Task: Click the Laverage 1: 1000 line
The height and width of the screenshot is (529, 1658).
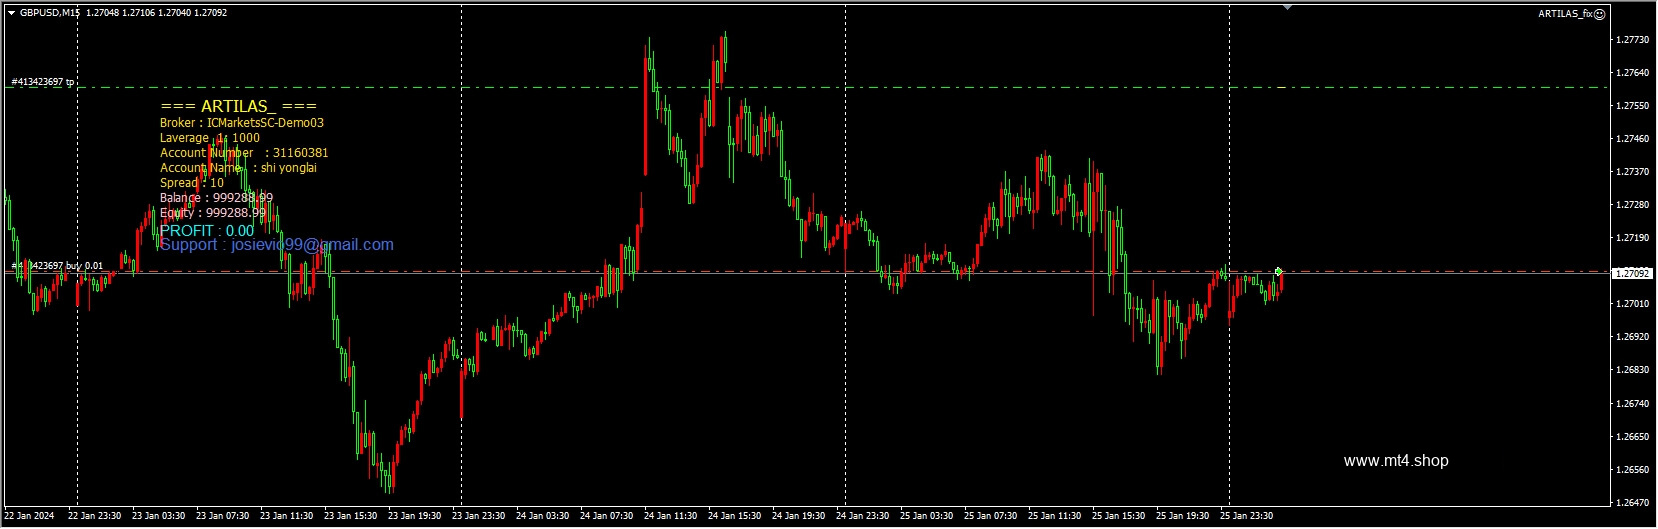Action: 210,138
